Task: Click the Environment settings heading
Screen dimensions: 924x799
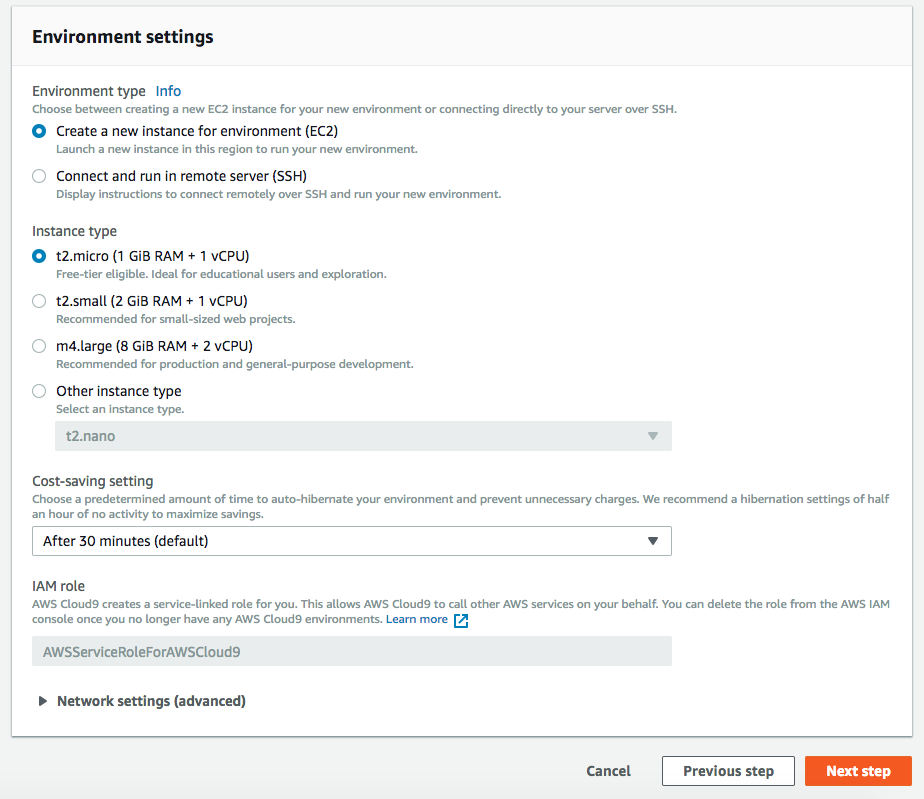Action: [123, 37]
